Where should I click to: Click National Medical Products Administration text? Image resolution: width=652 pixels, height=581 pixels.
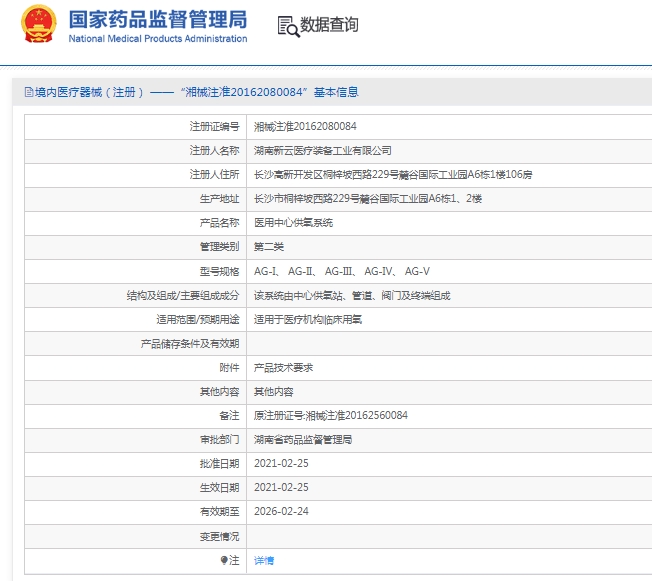[x=158, y=39]
